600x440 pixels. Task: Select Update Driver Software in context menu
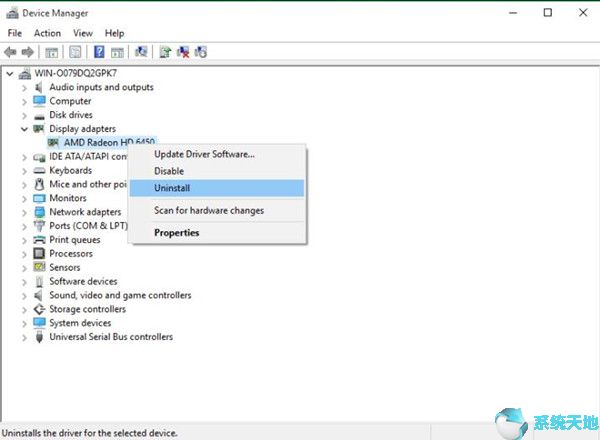coord(204,154)
